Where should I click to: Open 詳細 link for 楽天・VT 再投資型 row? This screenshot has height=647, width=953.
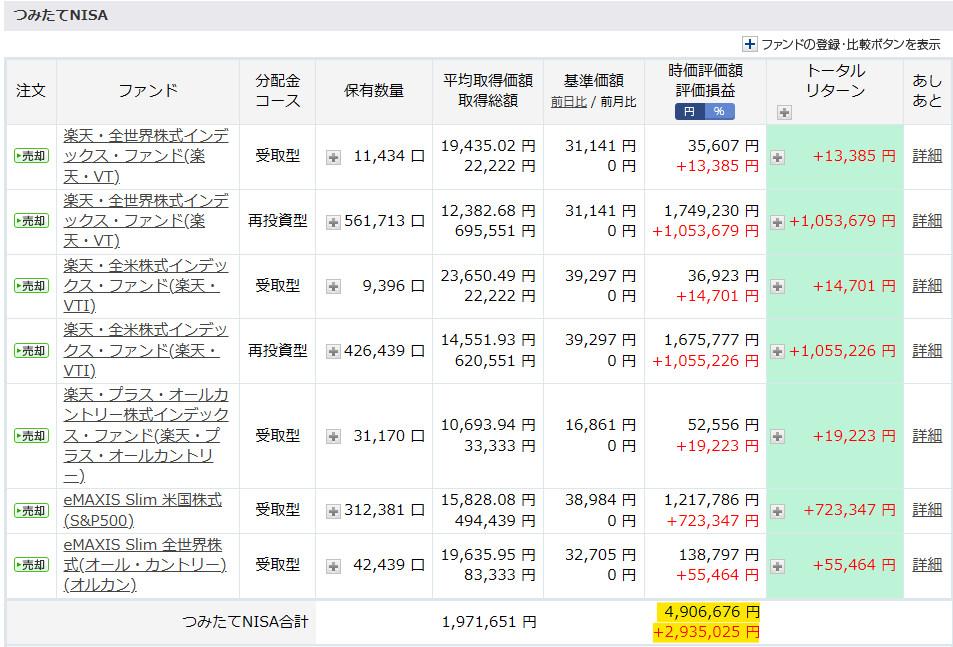926,221
